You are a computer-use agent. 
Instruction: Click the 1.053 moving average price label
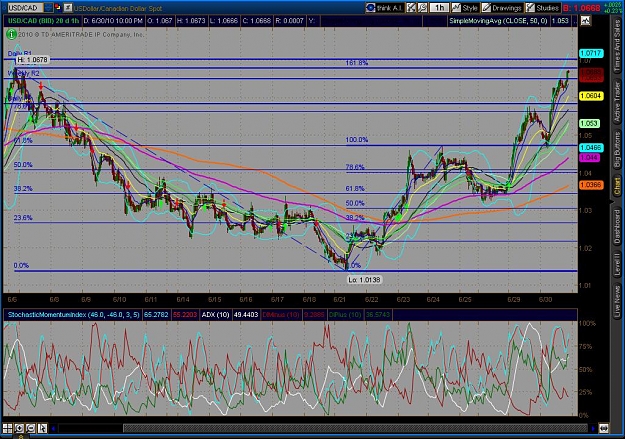click(589, 123)
